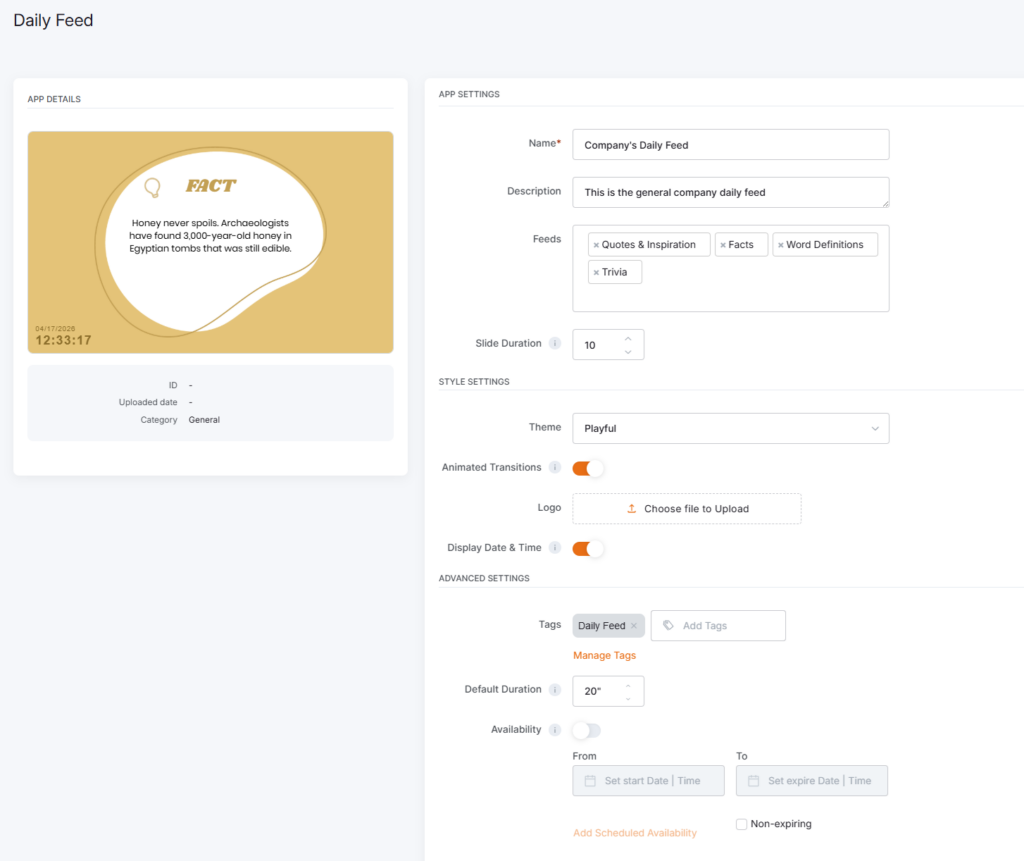Click the info icon next to Default Duration
The height and width of the screenshot is (861, 1024).
pyautogui.click(x=555, y=690)
